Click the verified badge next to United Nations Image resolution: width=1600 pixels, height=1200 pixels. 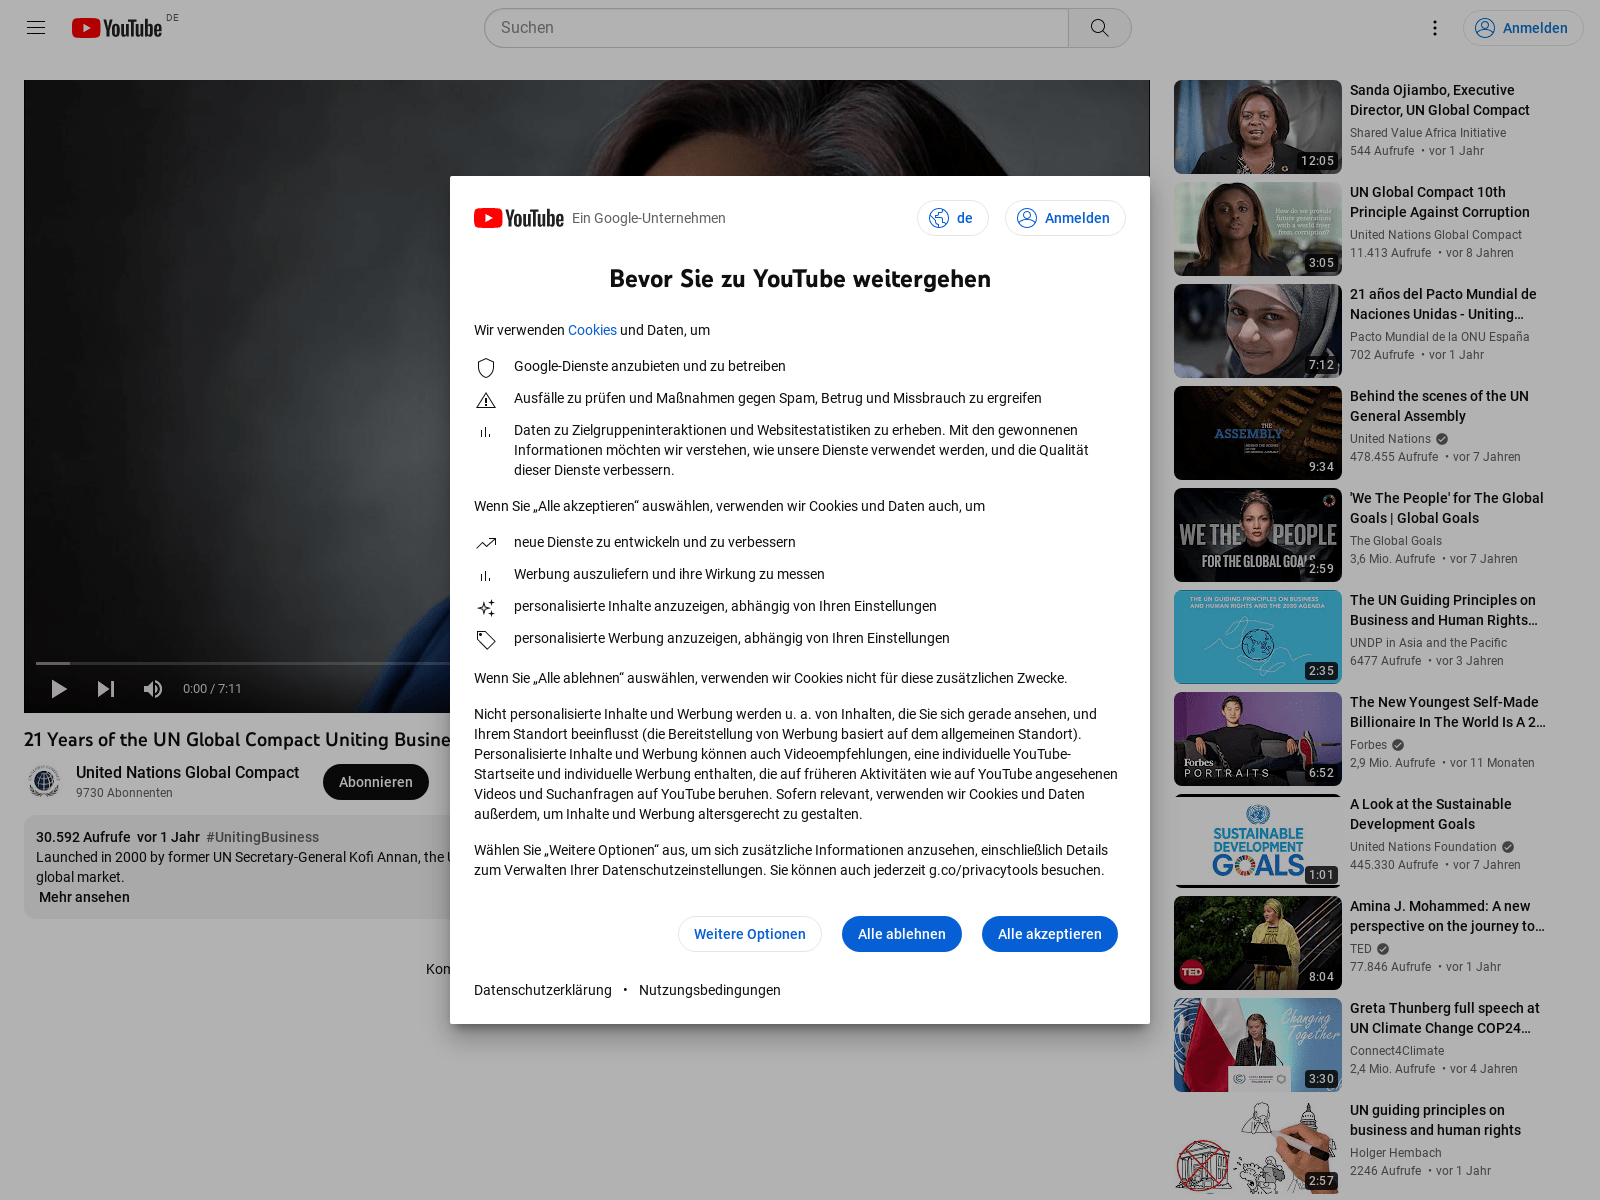pos(1442,439)
